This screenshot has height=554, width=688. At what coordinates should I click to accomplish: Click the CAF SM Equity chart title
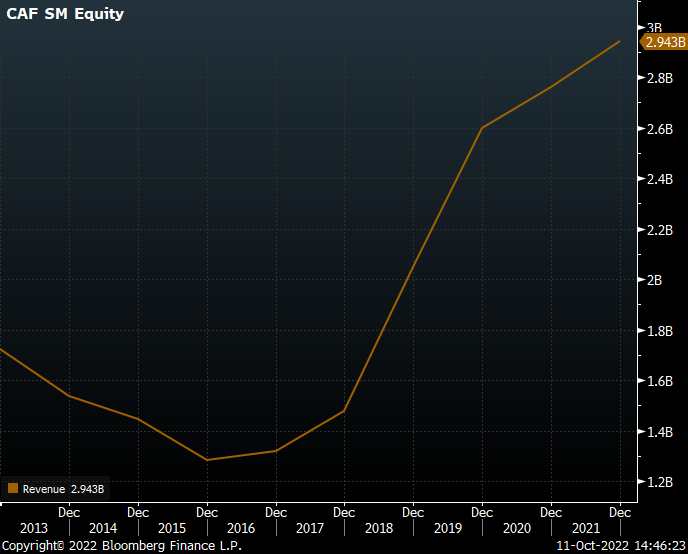[x=65, y=14]
